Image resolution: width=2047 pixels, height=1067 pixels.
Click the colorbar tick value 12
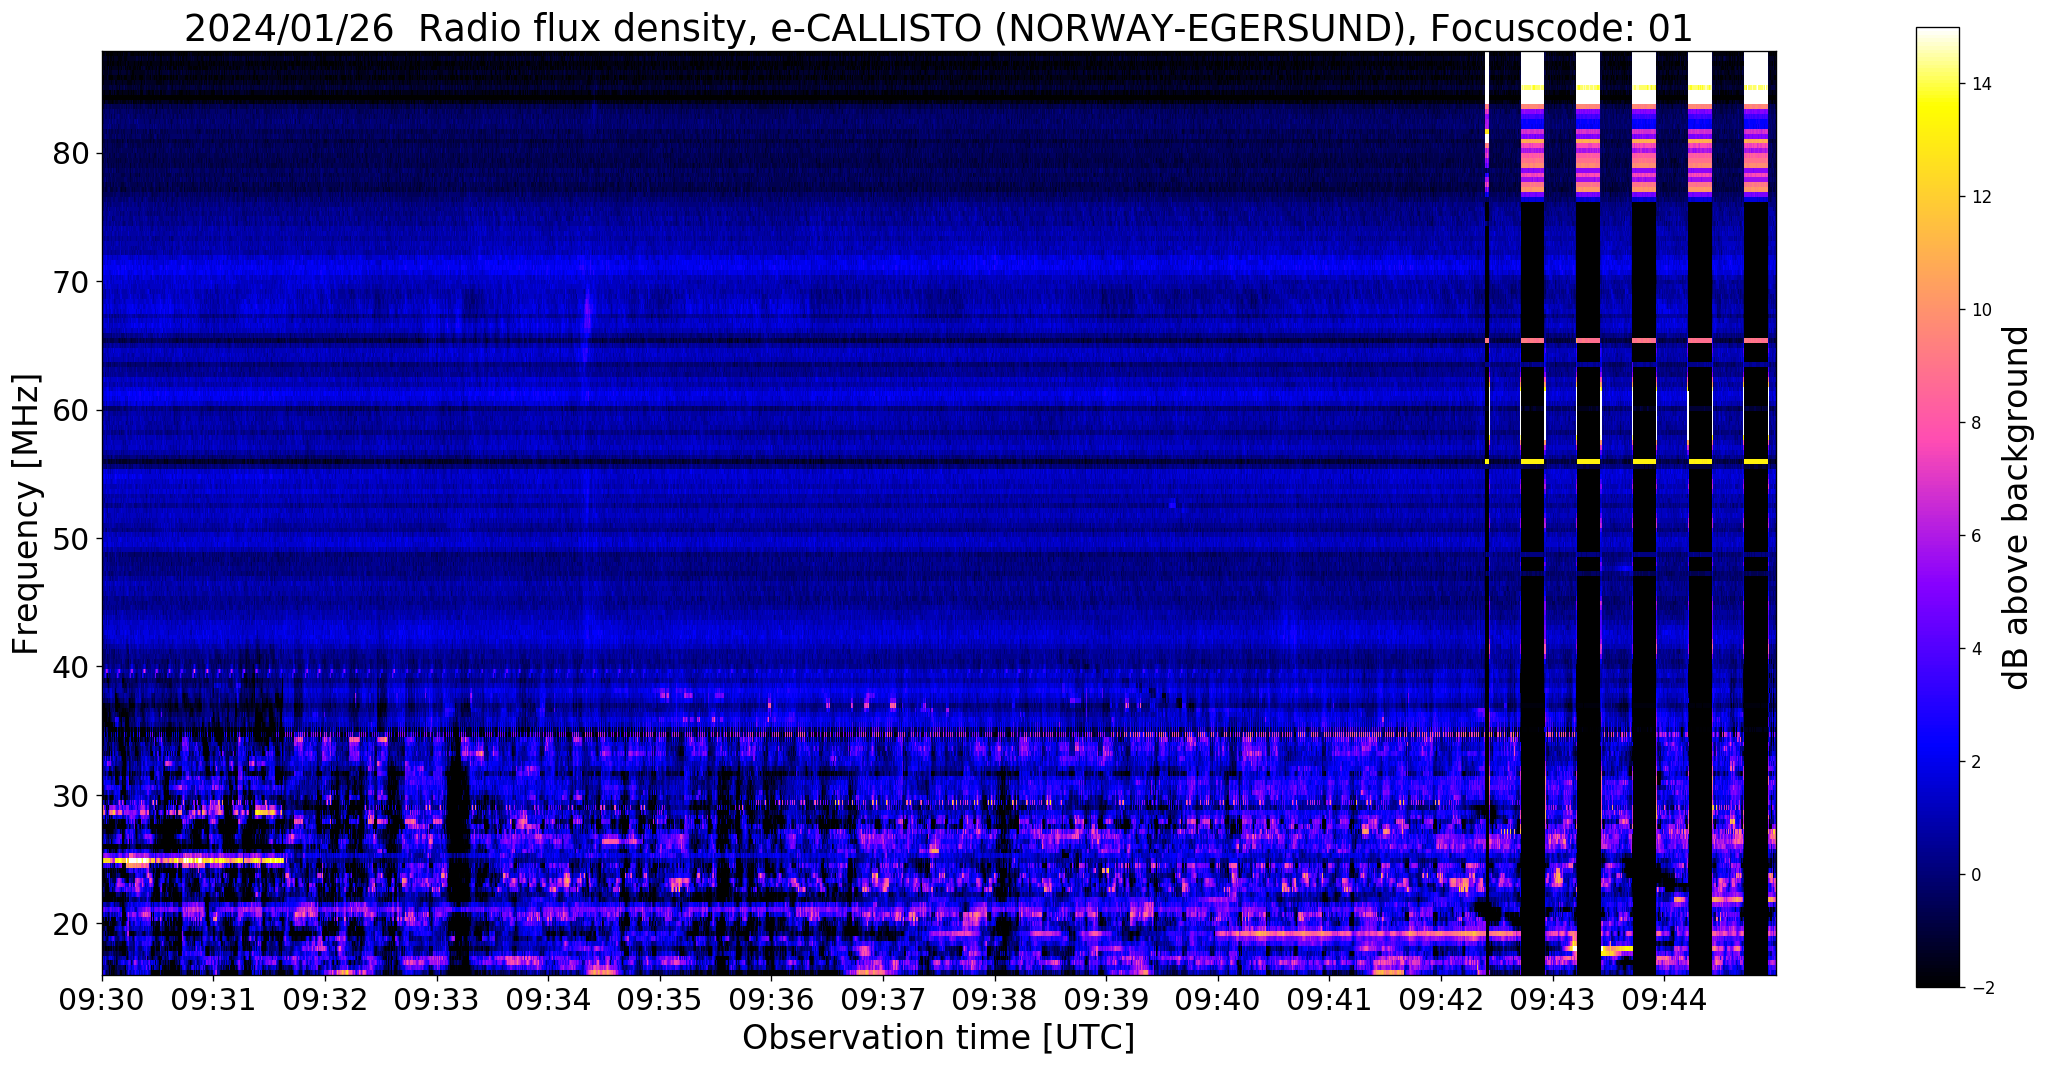1979,197
